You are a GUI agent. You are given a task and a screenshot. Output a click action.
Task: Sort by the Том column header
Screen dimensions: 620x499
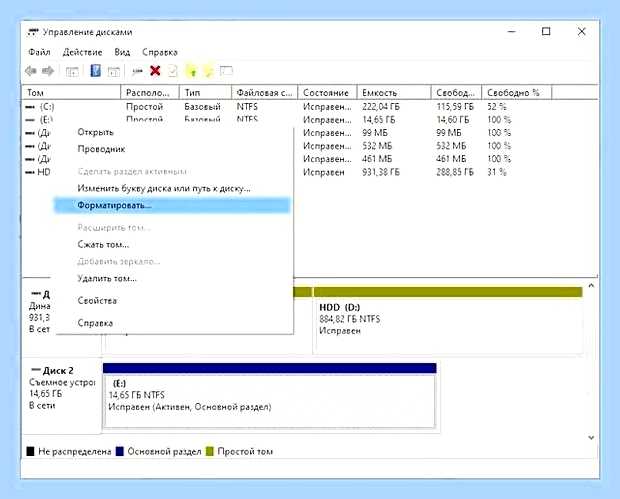click(71, 93)
